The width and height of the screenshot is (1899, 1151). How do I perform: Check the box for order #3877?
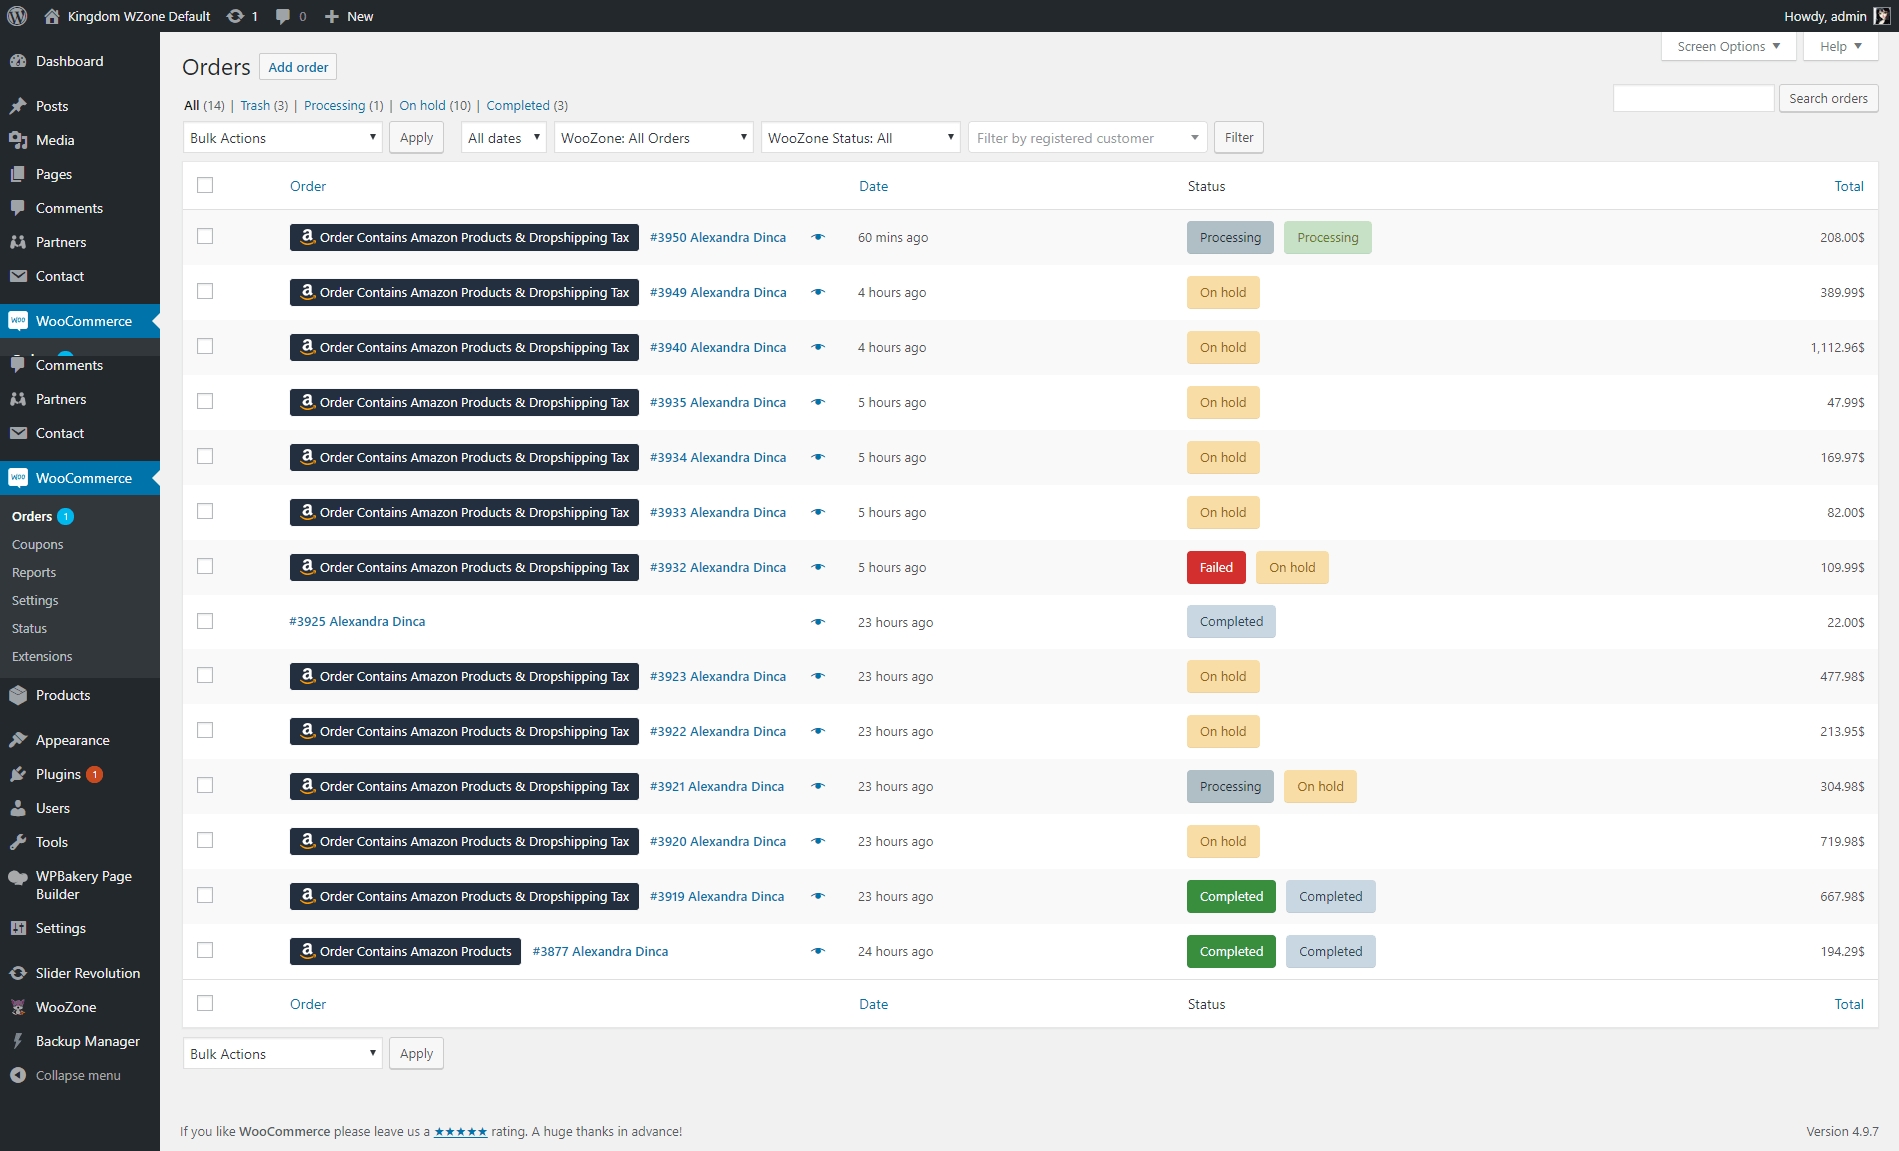coord(205,950)
